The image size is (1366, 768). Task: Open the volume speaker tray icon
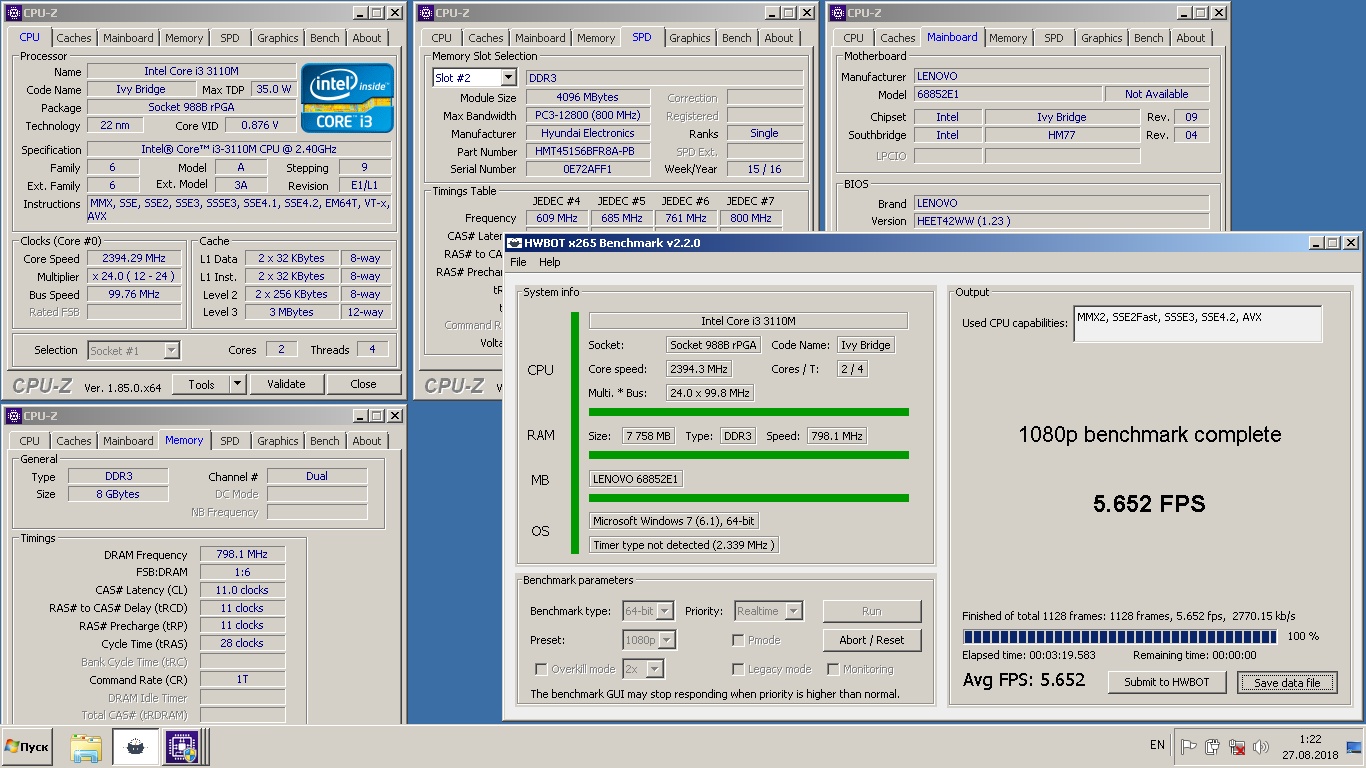pos(1260,746)
